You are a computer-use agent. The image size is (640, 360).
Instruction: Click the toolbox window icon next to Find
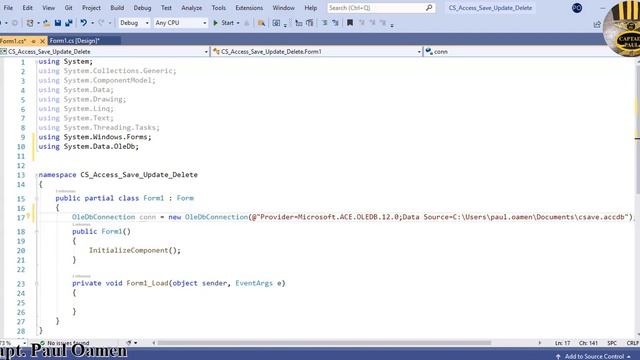[276, 23]
